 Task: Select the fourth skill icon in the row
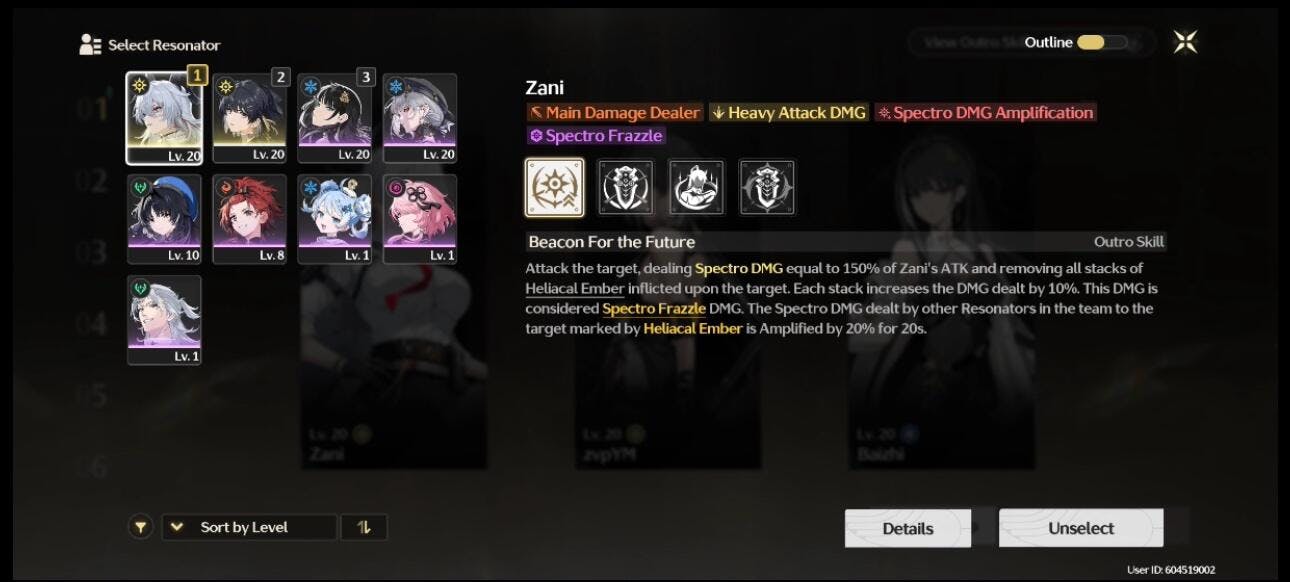point(767,187)
